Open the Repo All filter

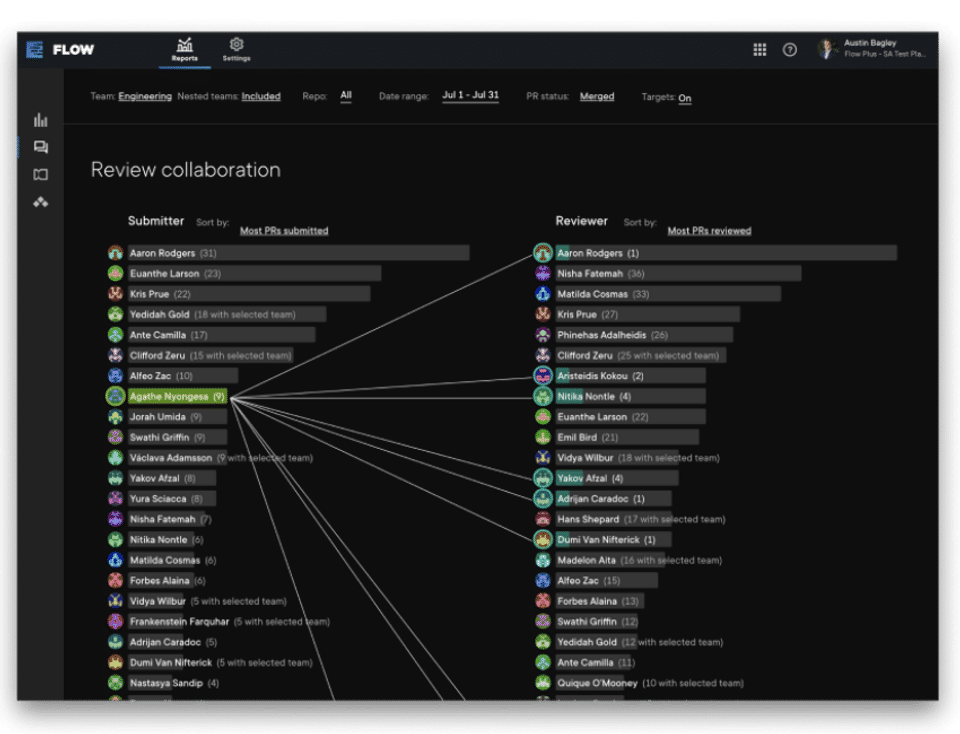pos(346,95)
